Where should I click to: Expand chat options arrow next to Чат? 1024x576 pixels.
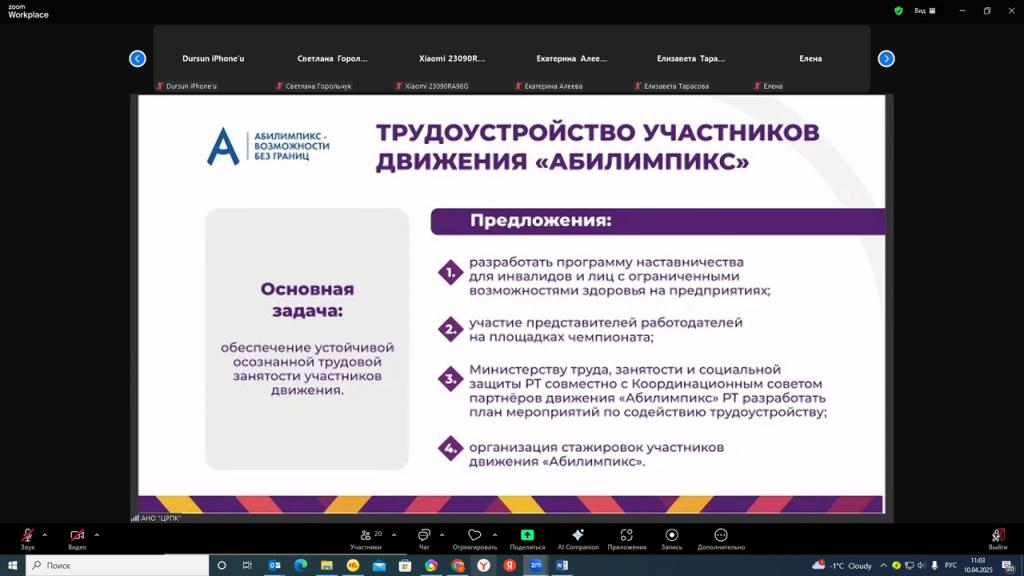pyautogui.click(x=442, y=535)
